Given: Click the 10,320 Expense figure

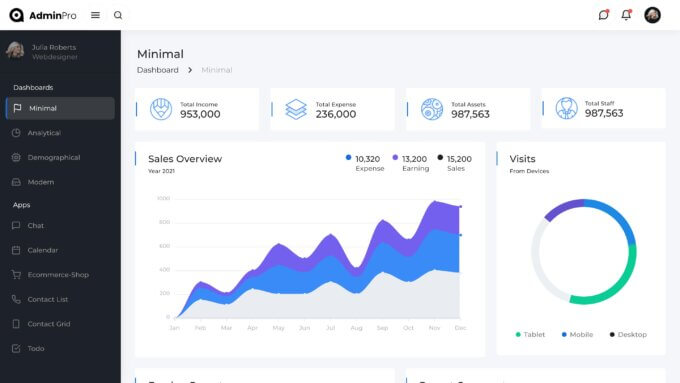Looking at the screenshot, I should pos(367,159).
